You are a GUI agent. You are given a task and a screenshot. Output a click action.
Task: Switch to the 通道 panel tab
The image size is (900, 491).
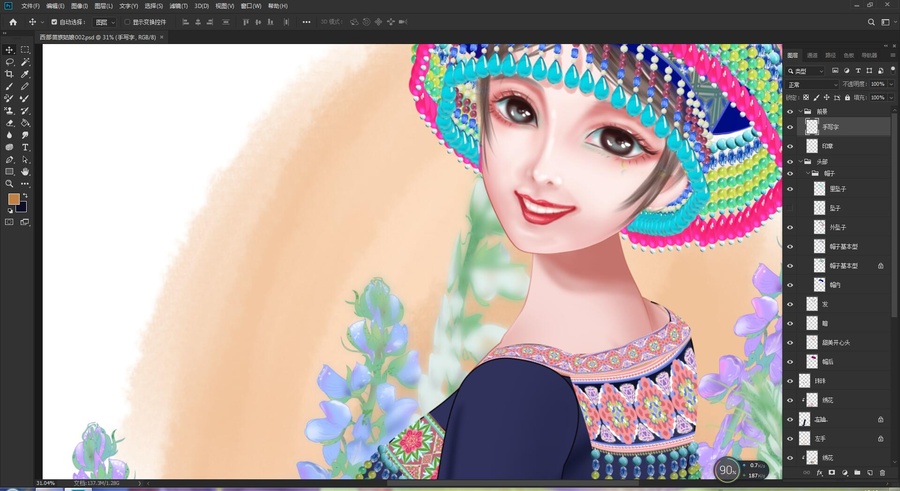point(812,55)
